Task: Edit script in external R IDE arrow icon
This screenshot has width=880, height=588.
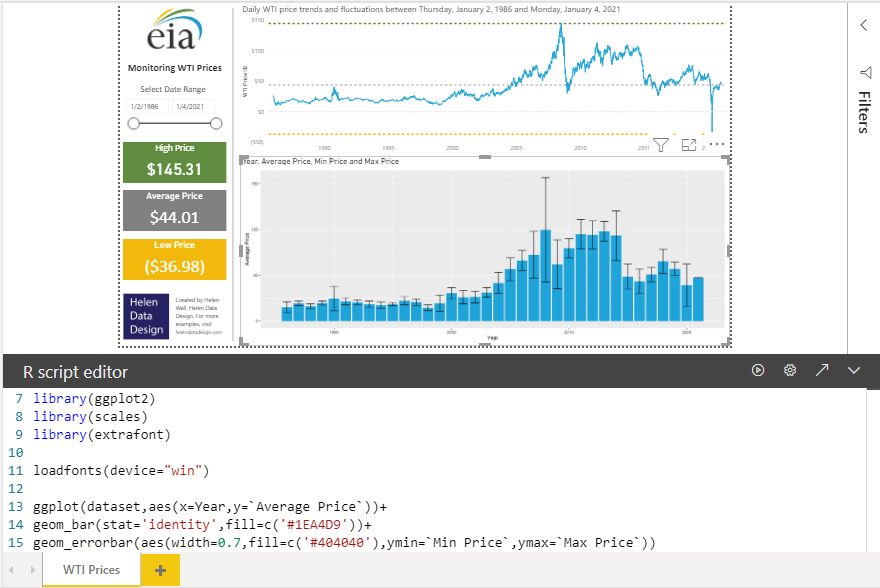Action: pyautogui.click(x=822, y=370)
